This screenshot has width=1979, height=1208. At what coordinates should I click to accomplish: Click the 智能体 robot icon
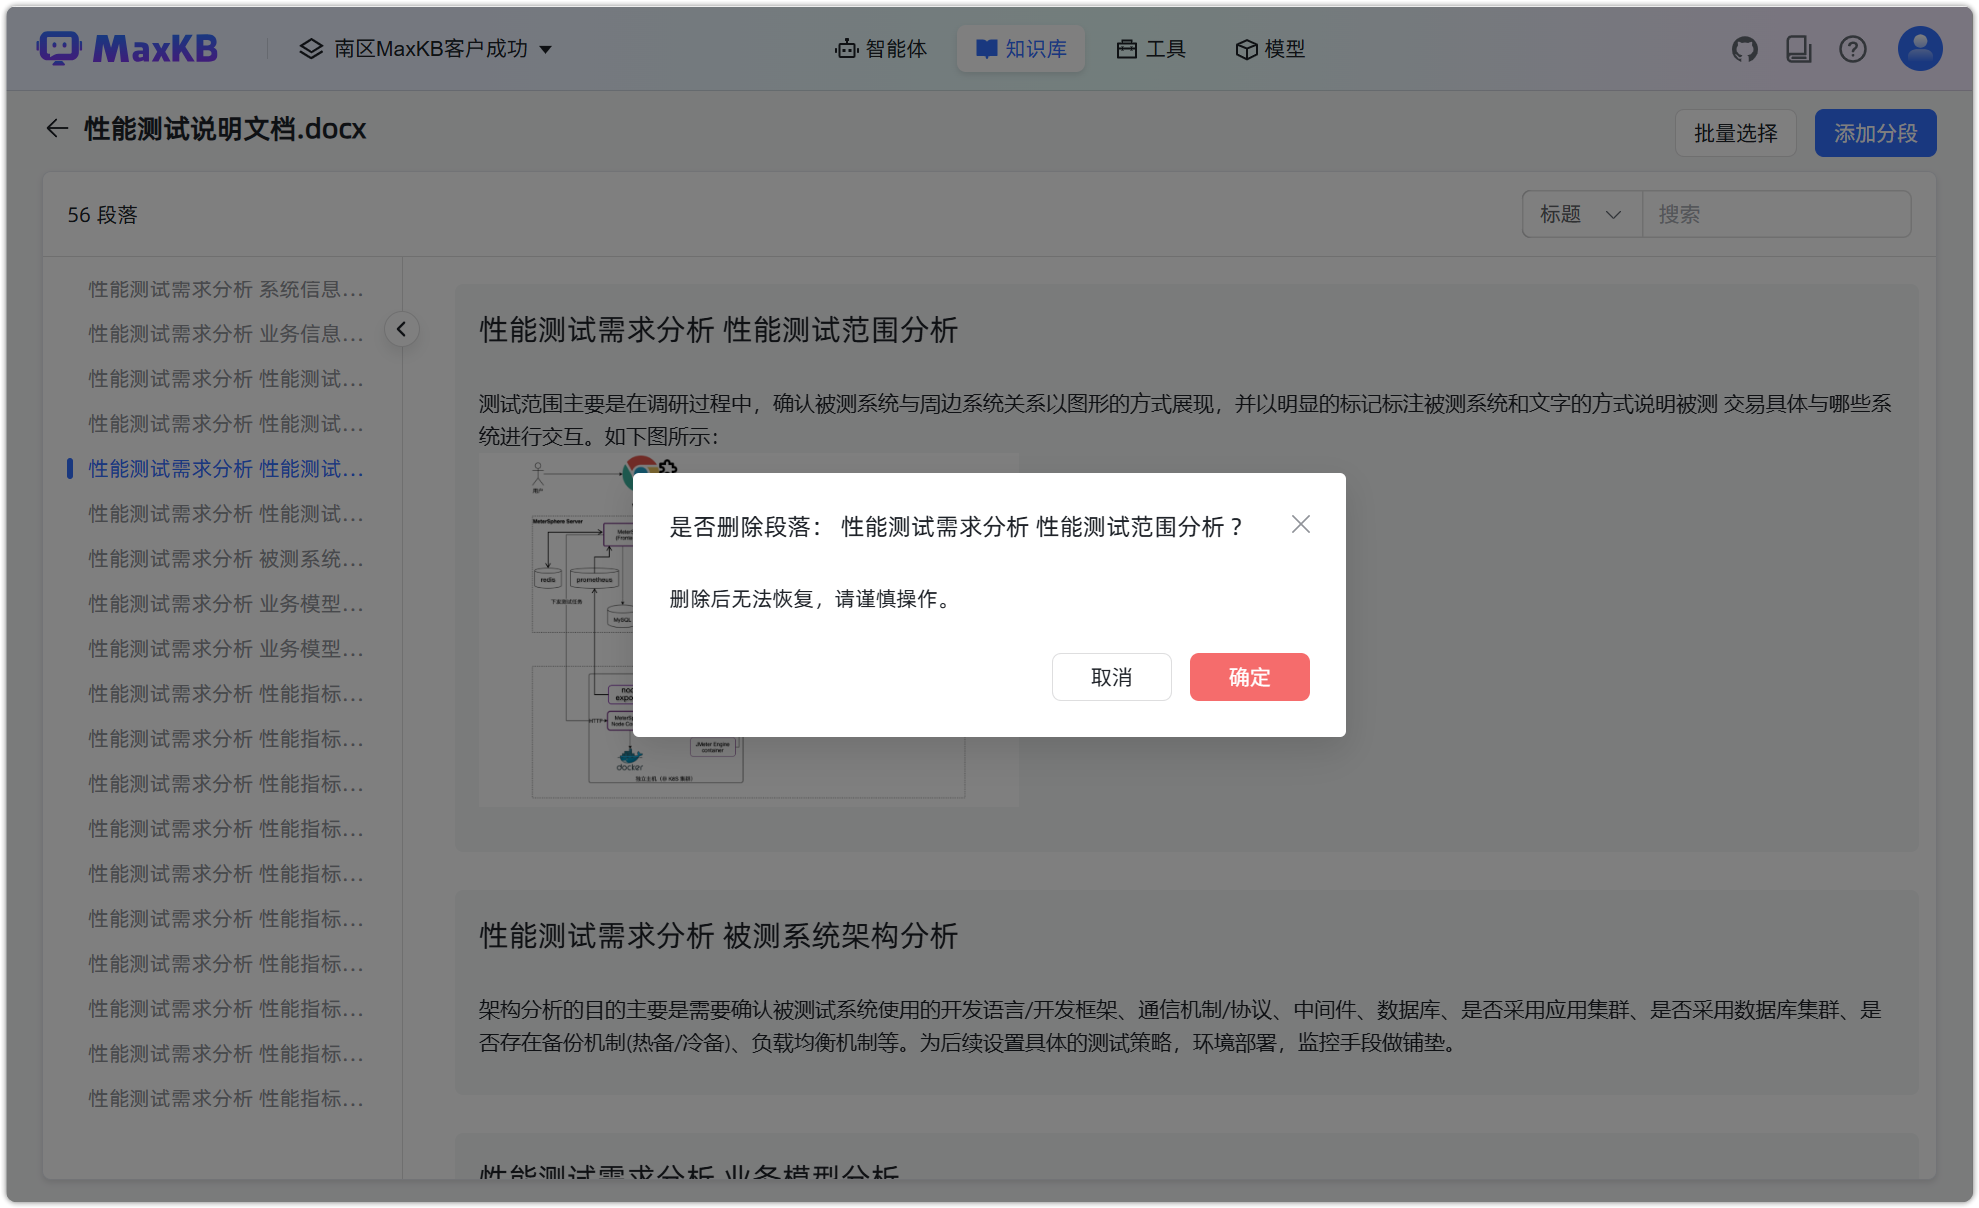tap(845, 49)
